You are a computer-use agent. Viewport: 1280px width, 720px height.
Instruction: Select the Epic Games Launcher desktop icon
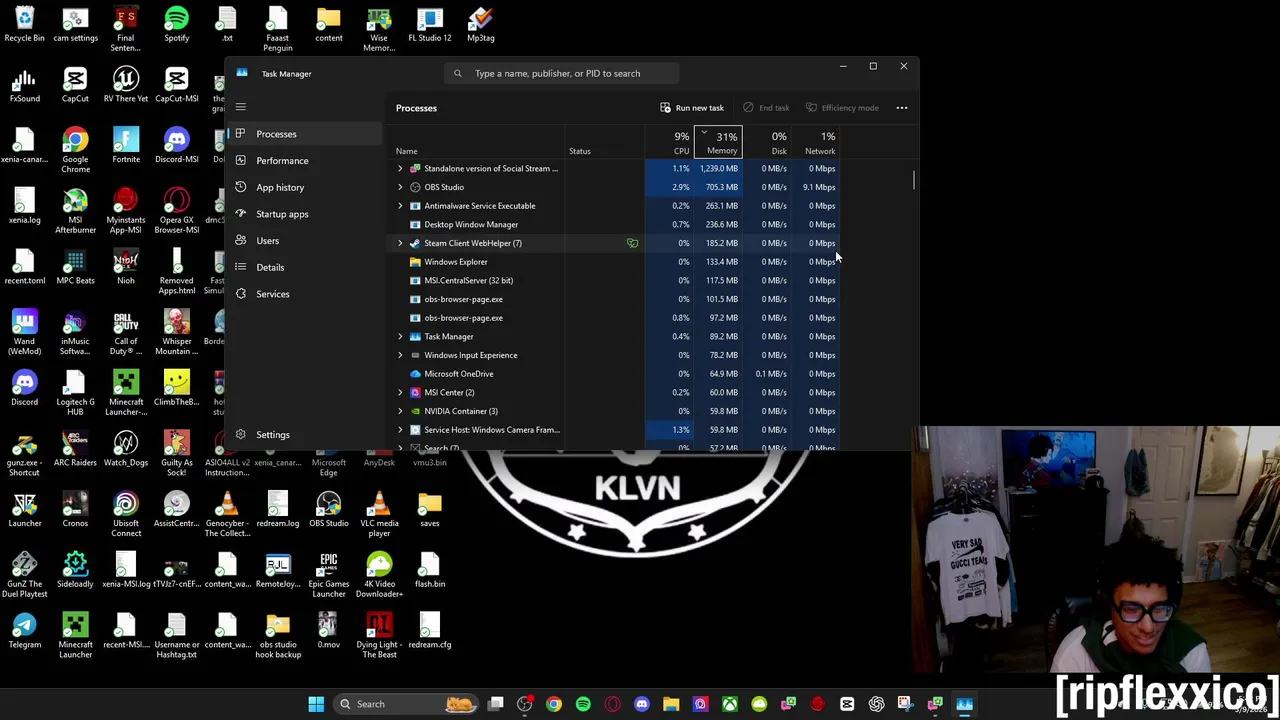328,576
